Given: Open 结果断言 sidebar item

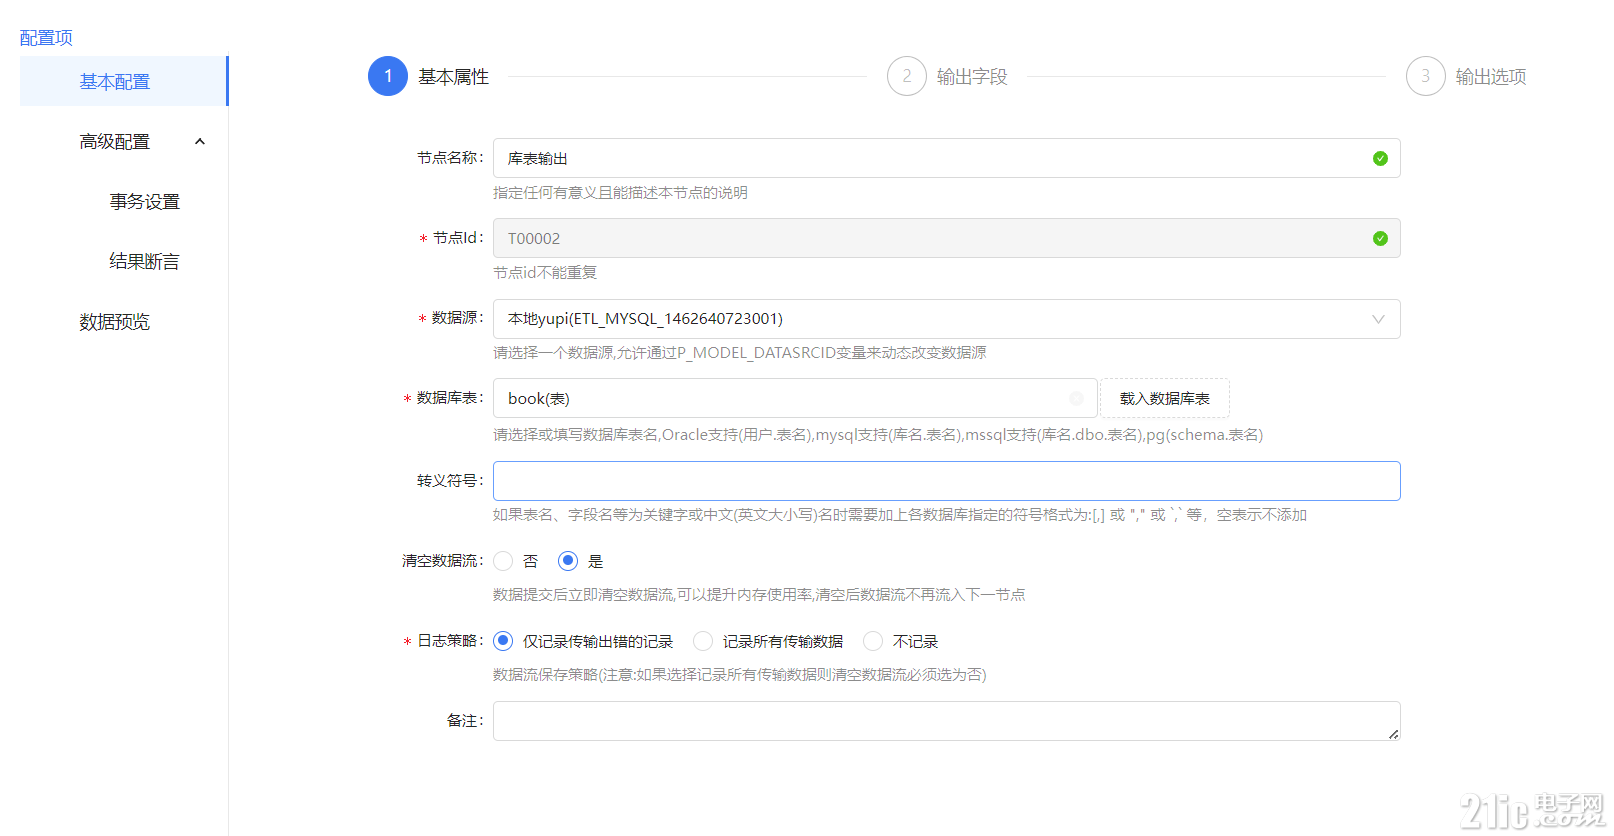Looking at the screenshot, I should (145, 261).
